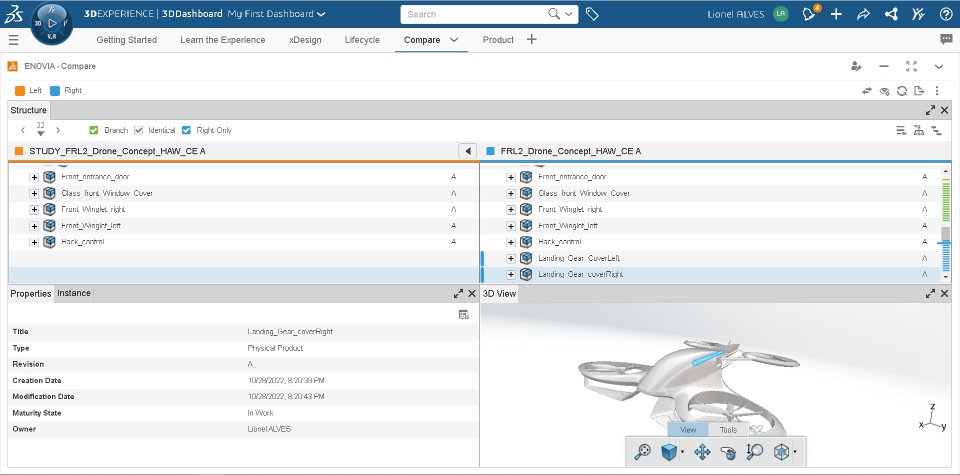Screen dimensions: 960x475
Task: Switch to Product tab
Action: (x=498, y=40)
